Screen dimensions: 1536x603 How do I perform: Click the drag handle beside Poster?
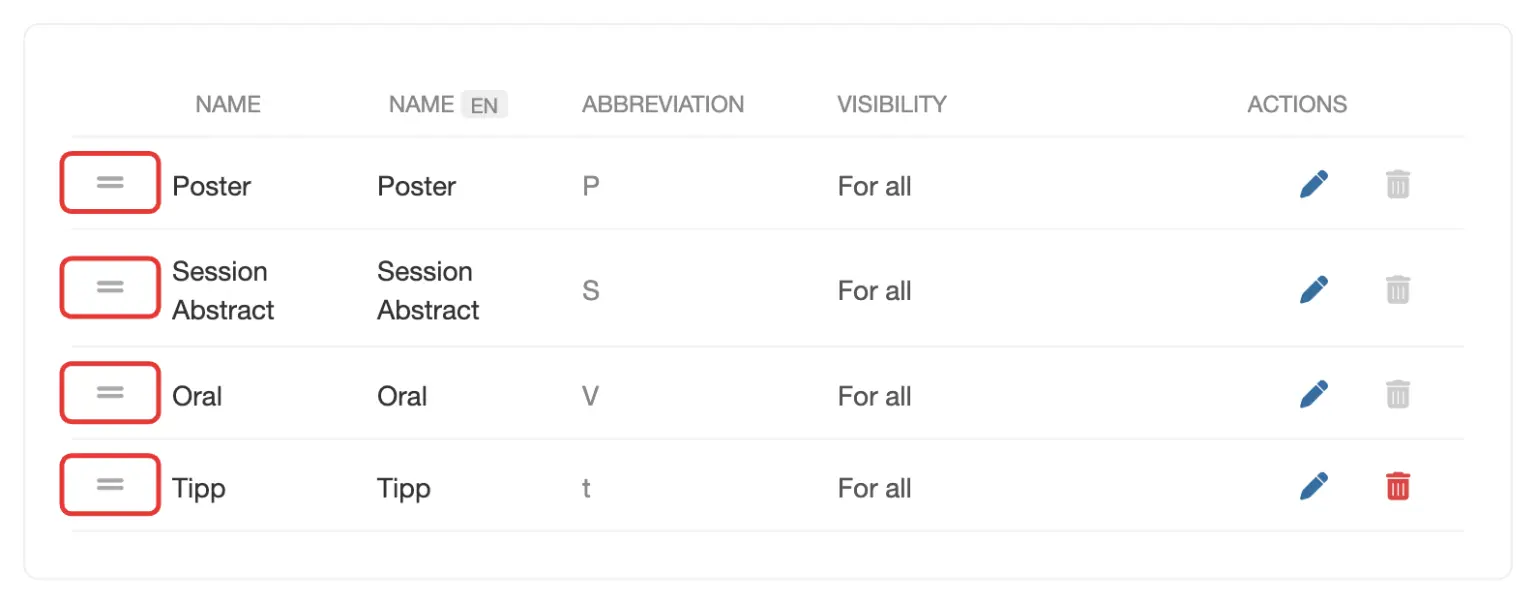point(110,182)
